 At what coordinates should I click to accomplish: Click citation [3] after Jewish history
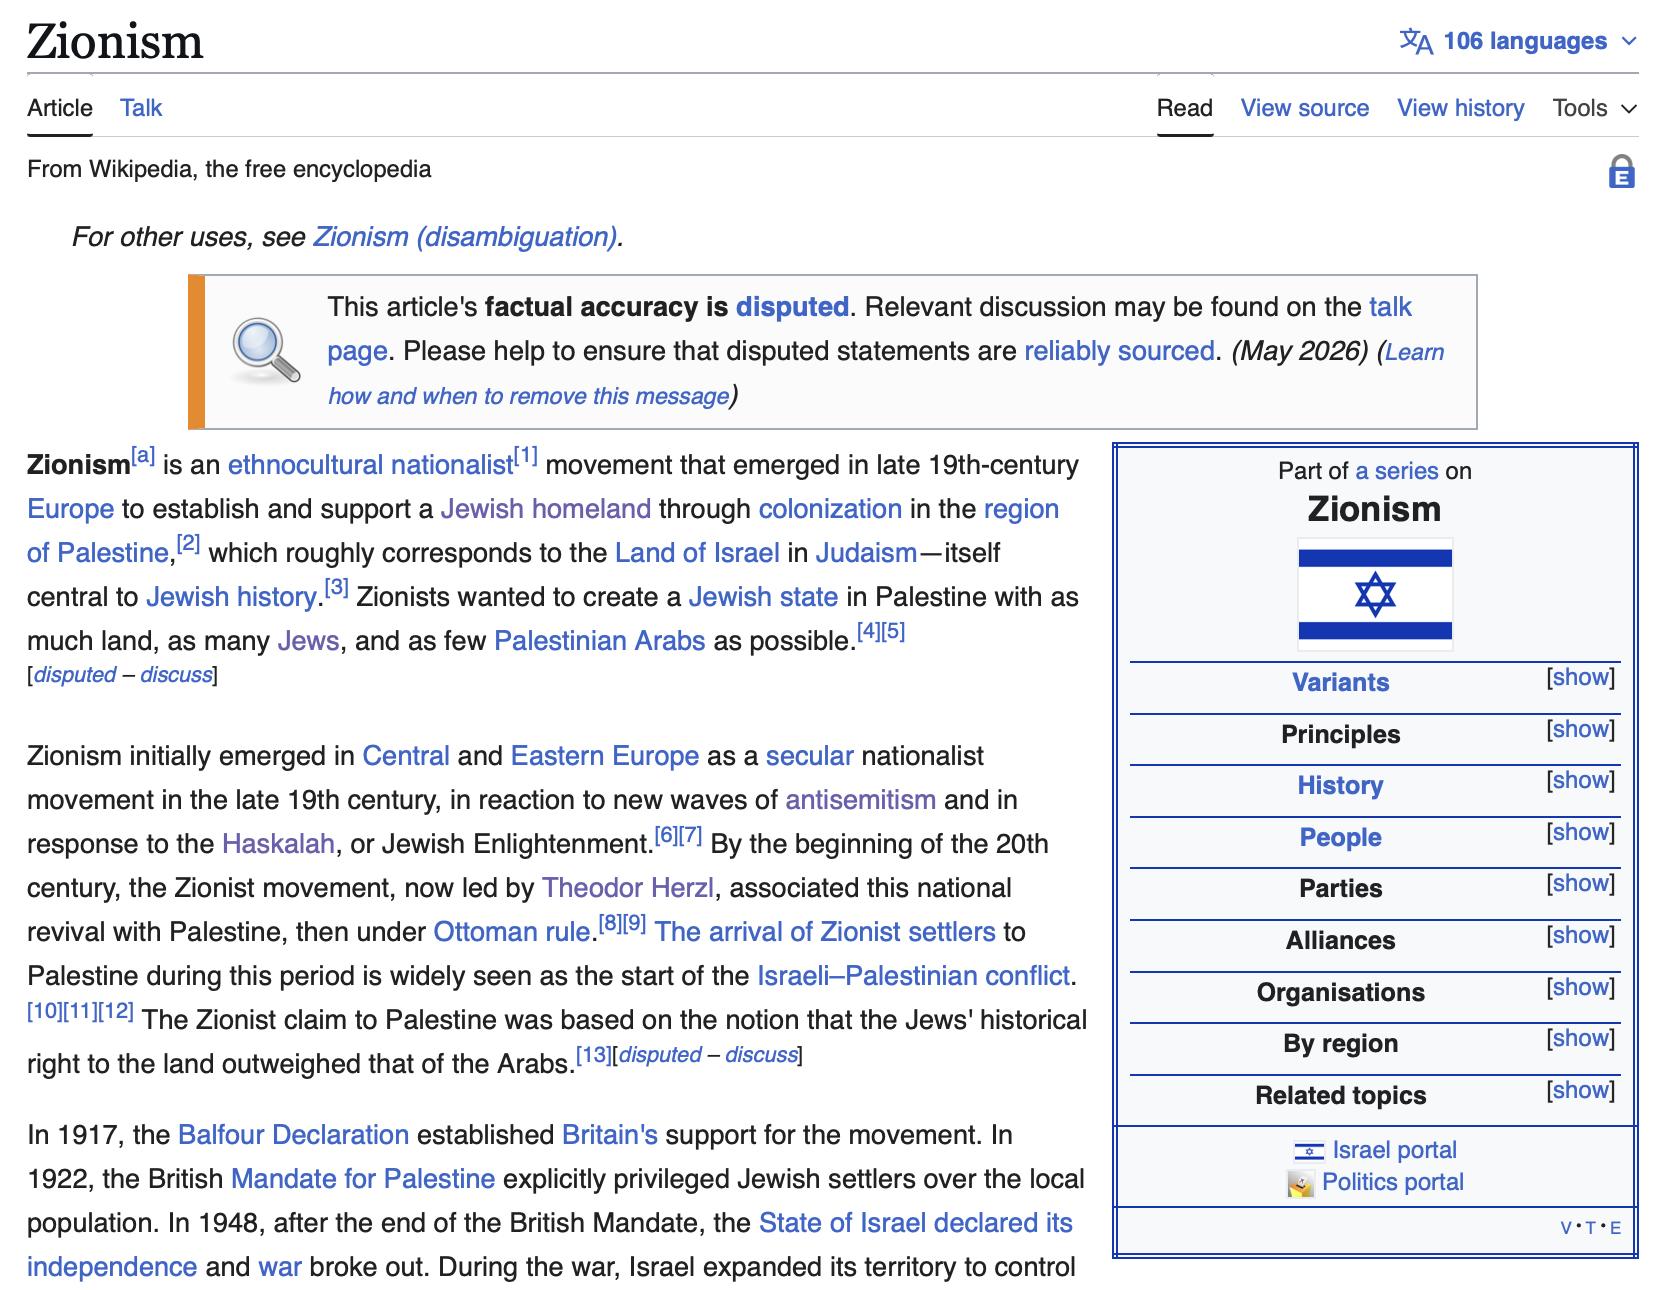pos(336,589)
